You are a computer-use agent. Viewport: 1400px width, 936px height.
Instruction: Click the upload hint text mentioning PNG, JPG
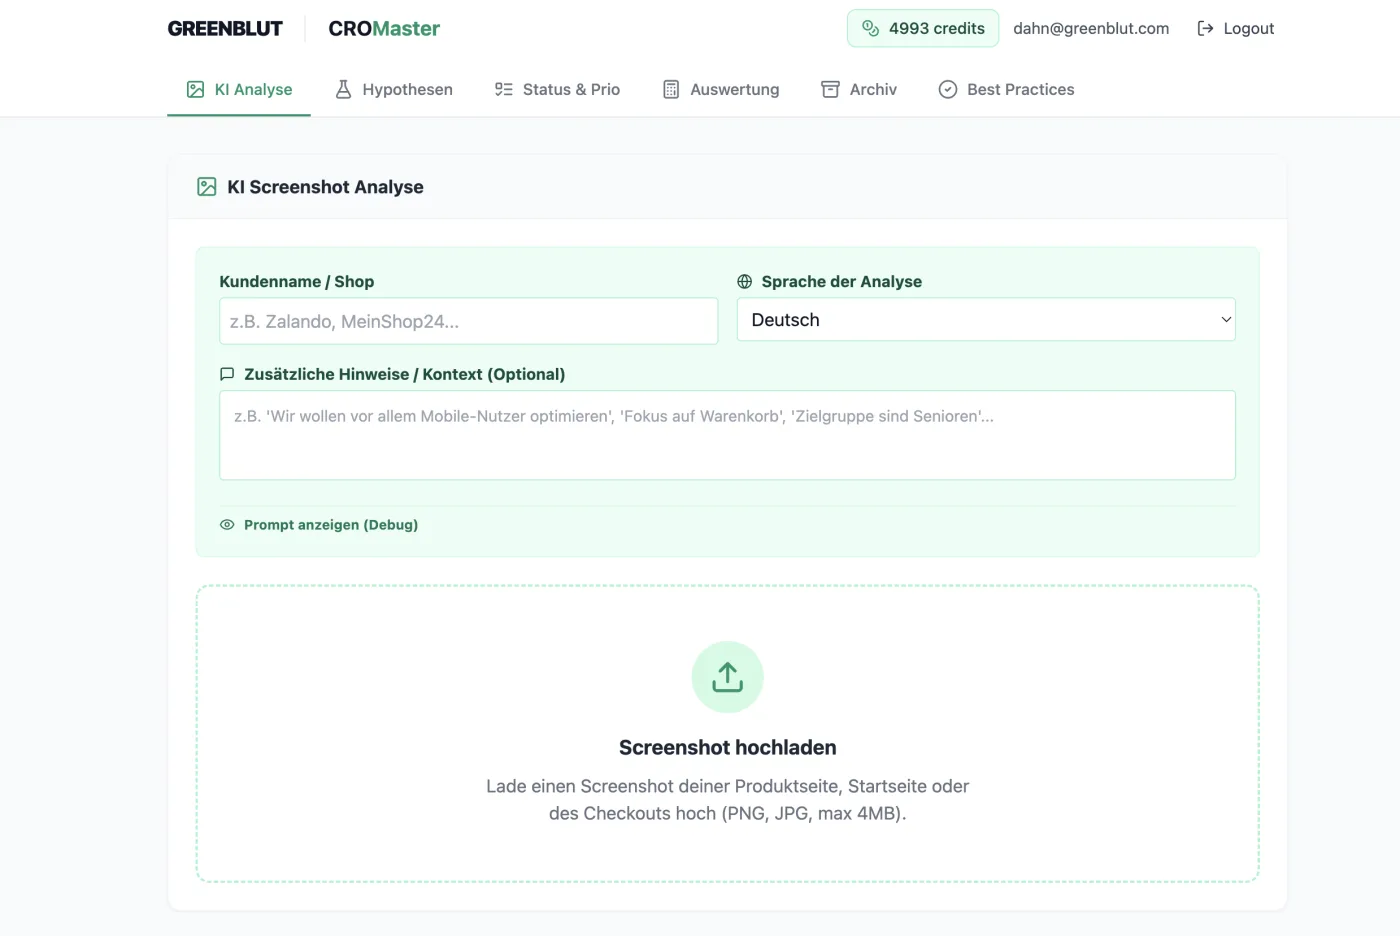[728, 800]
